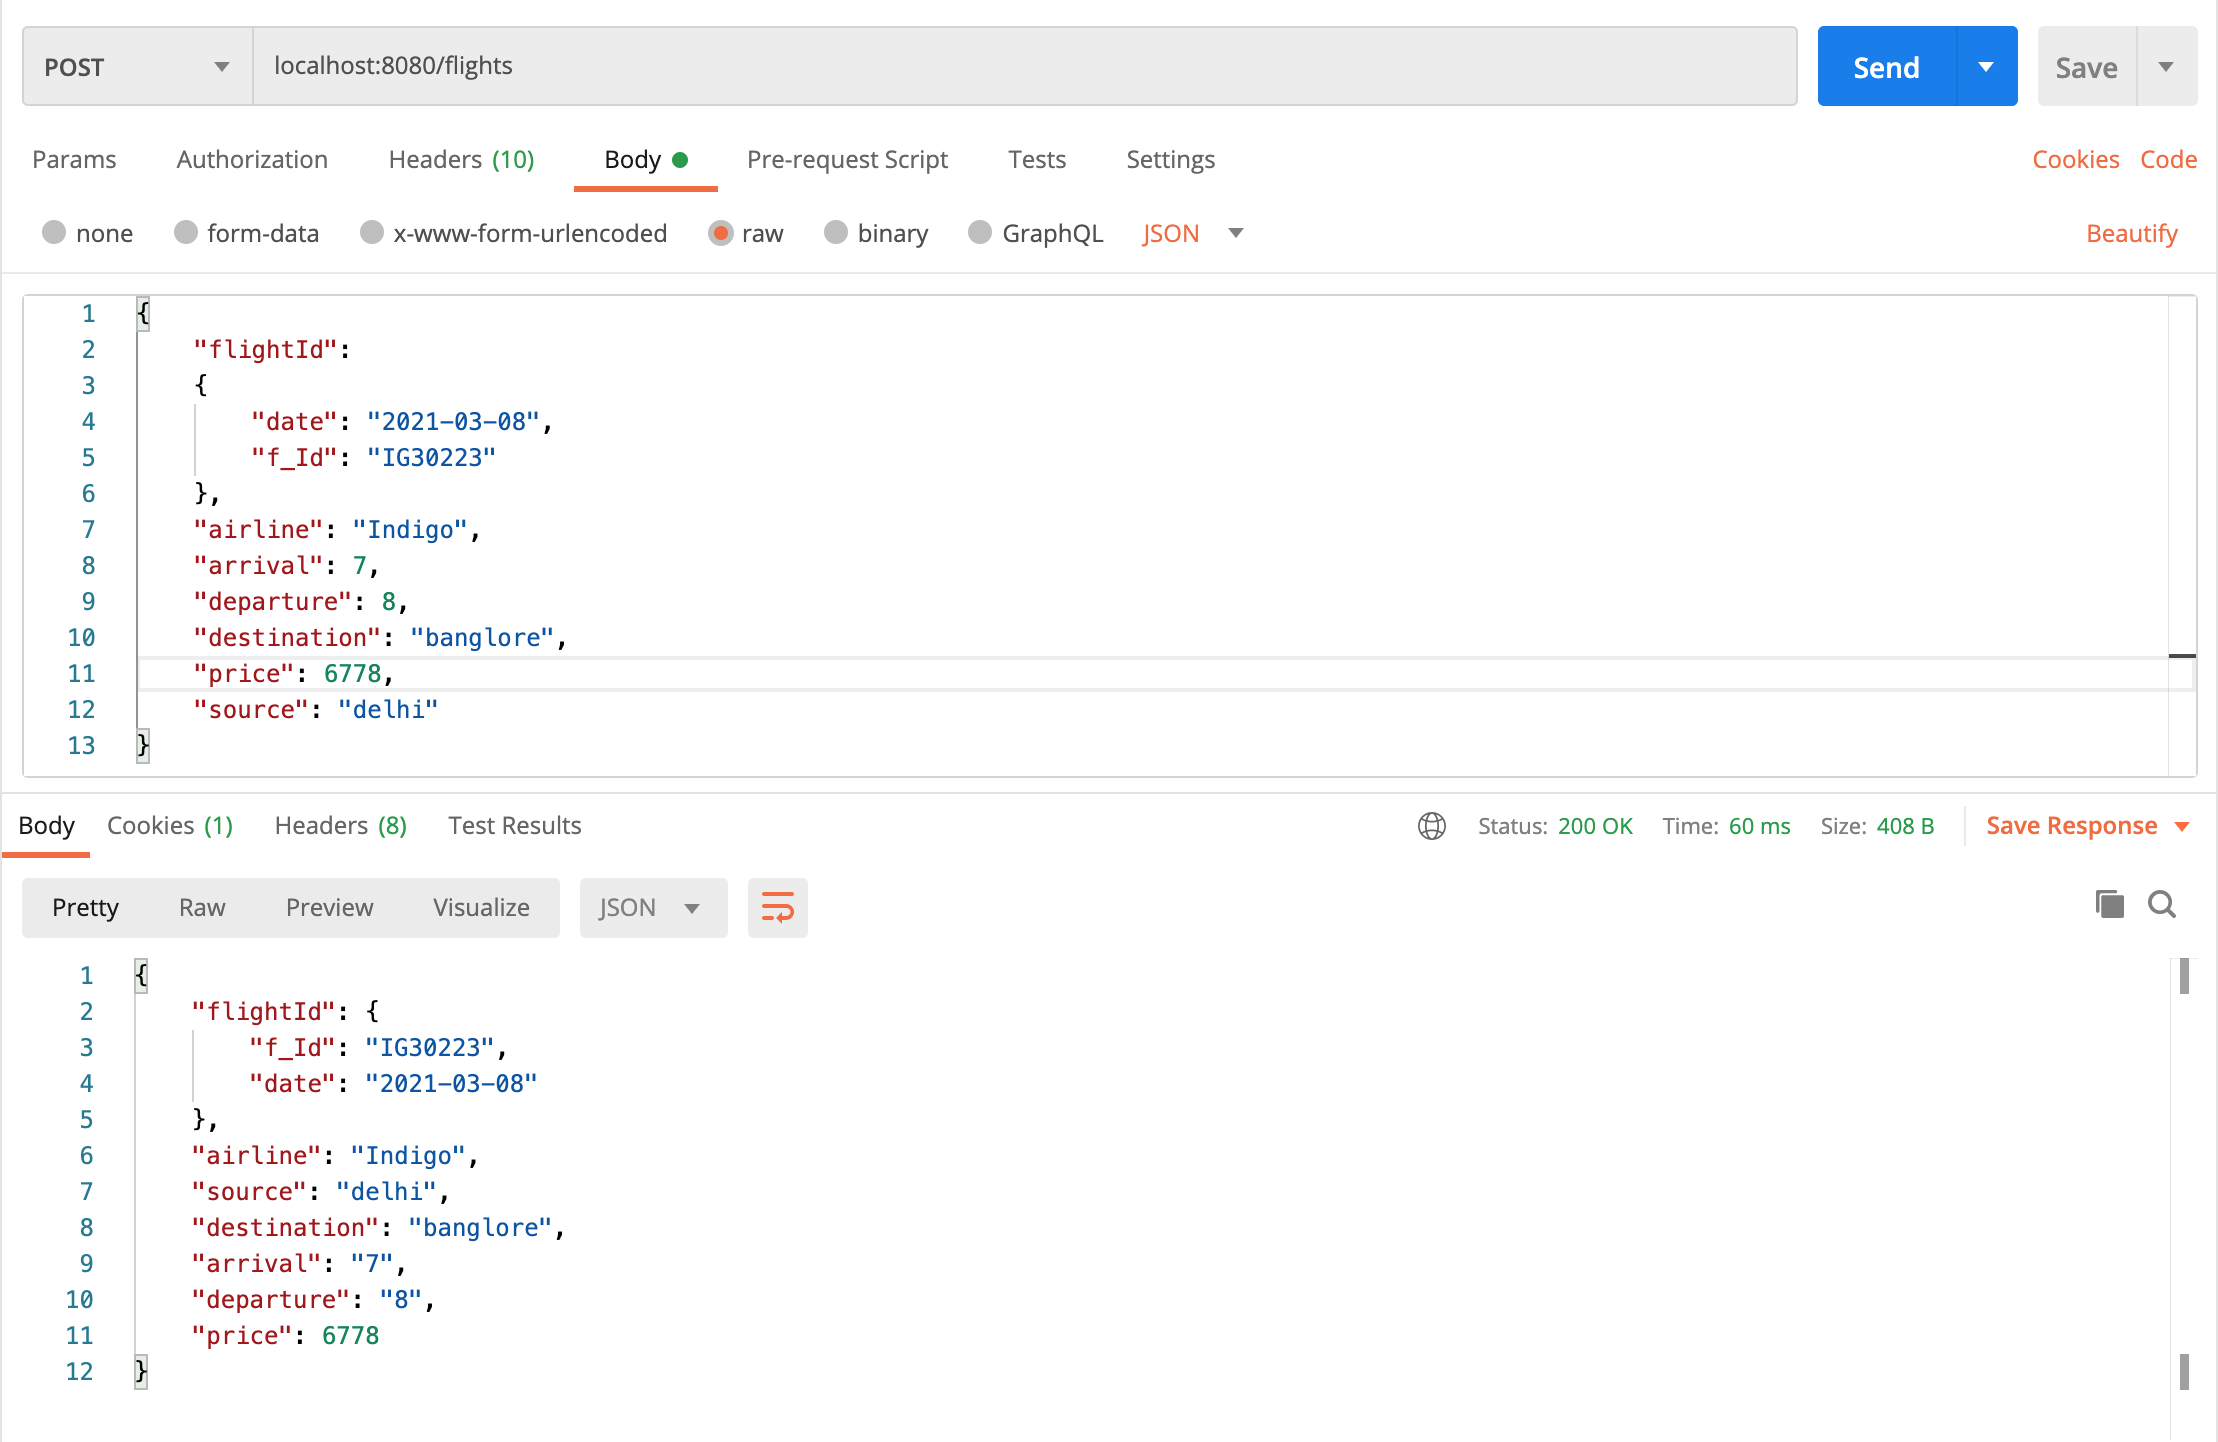The width and height of the screenshot is (2218, 1442).
Task: Select form-data body type radio
Action: point(186,233)
